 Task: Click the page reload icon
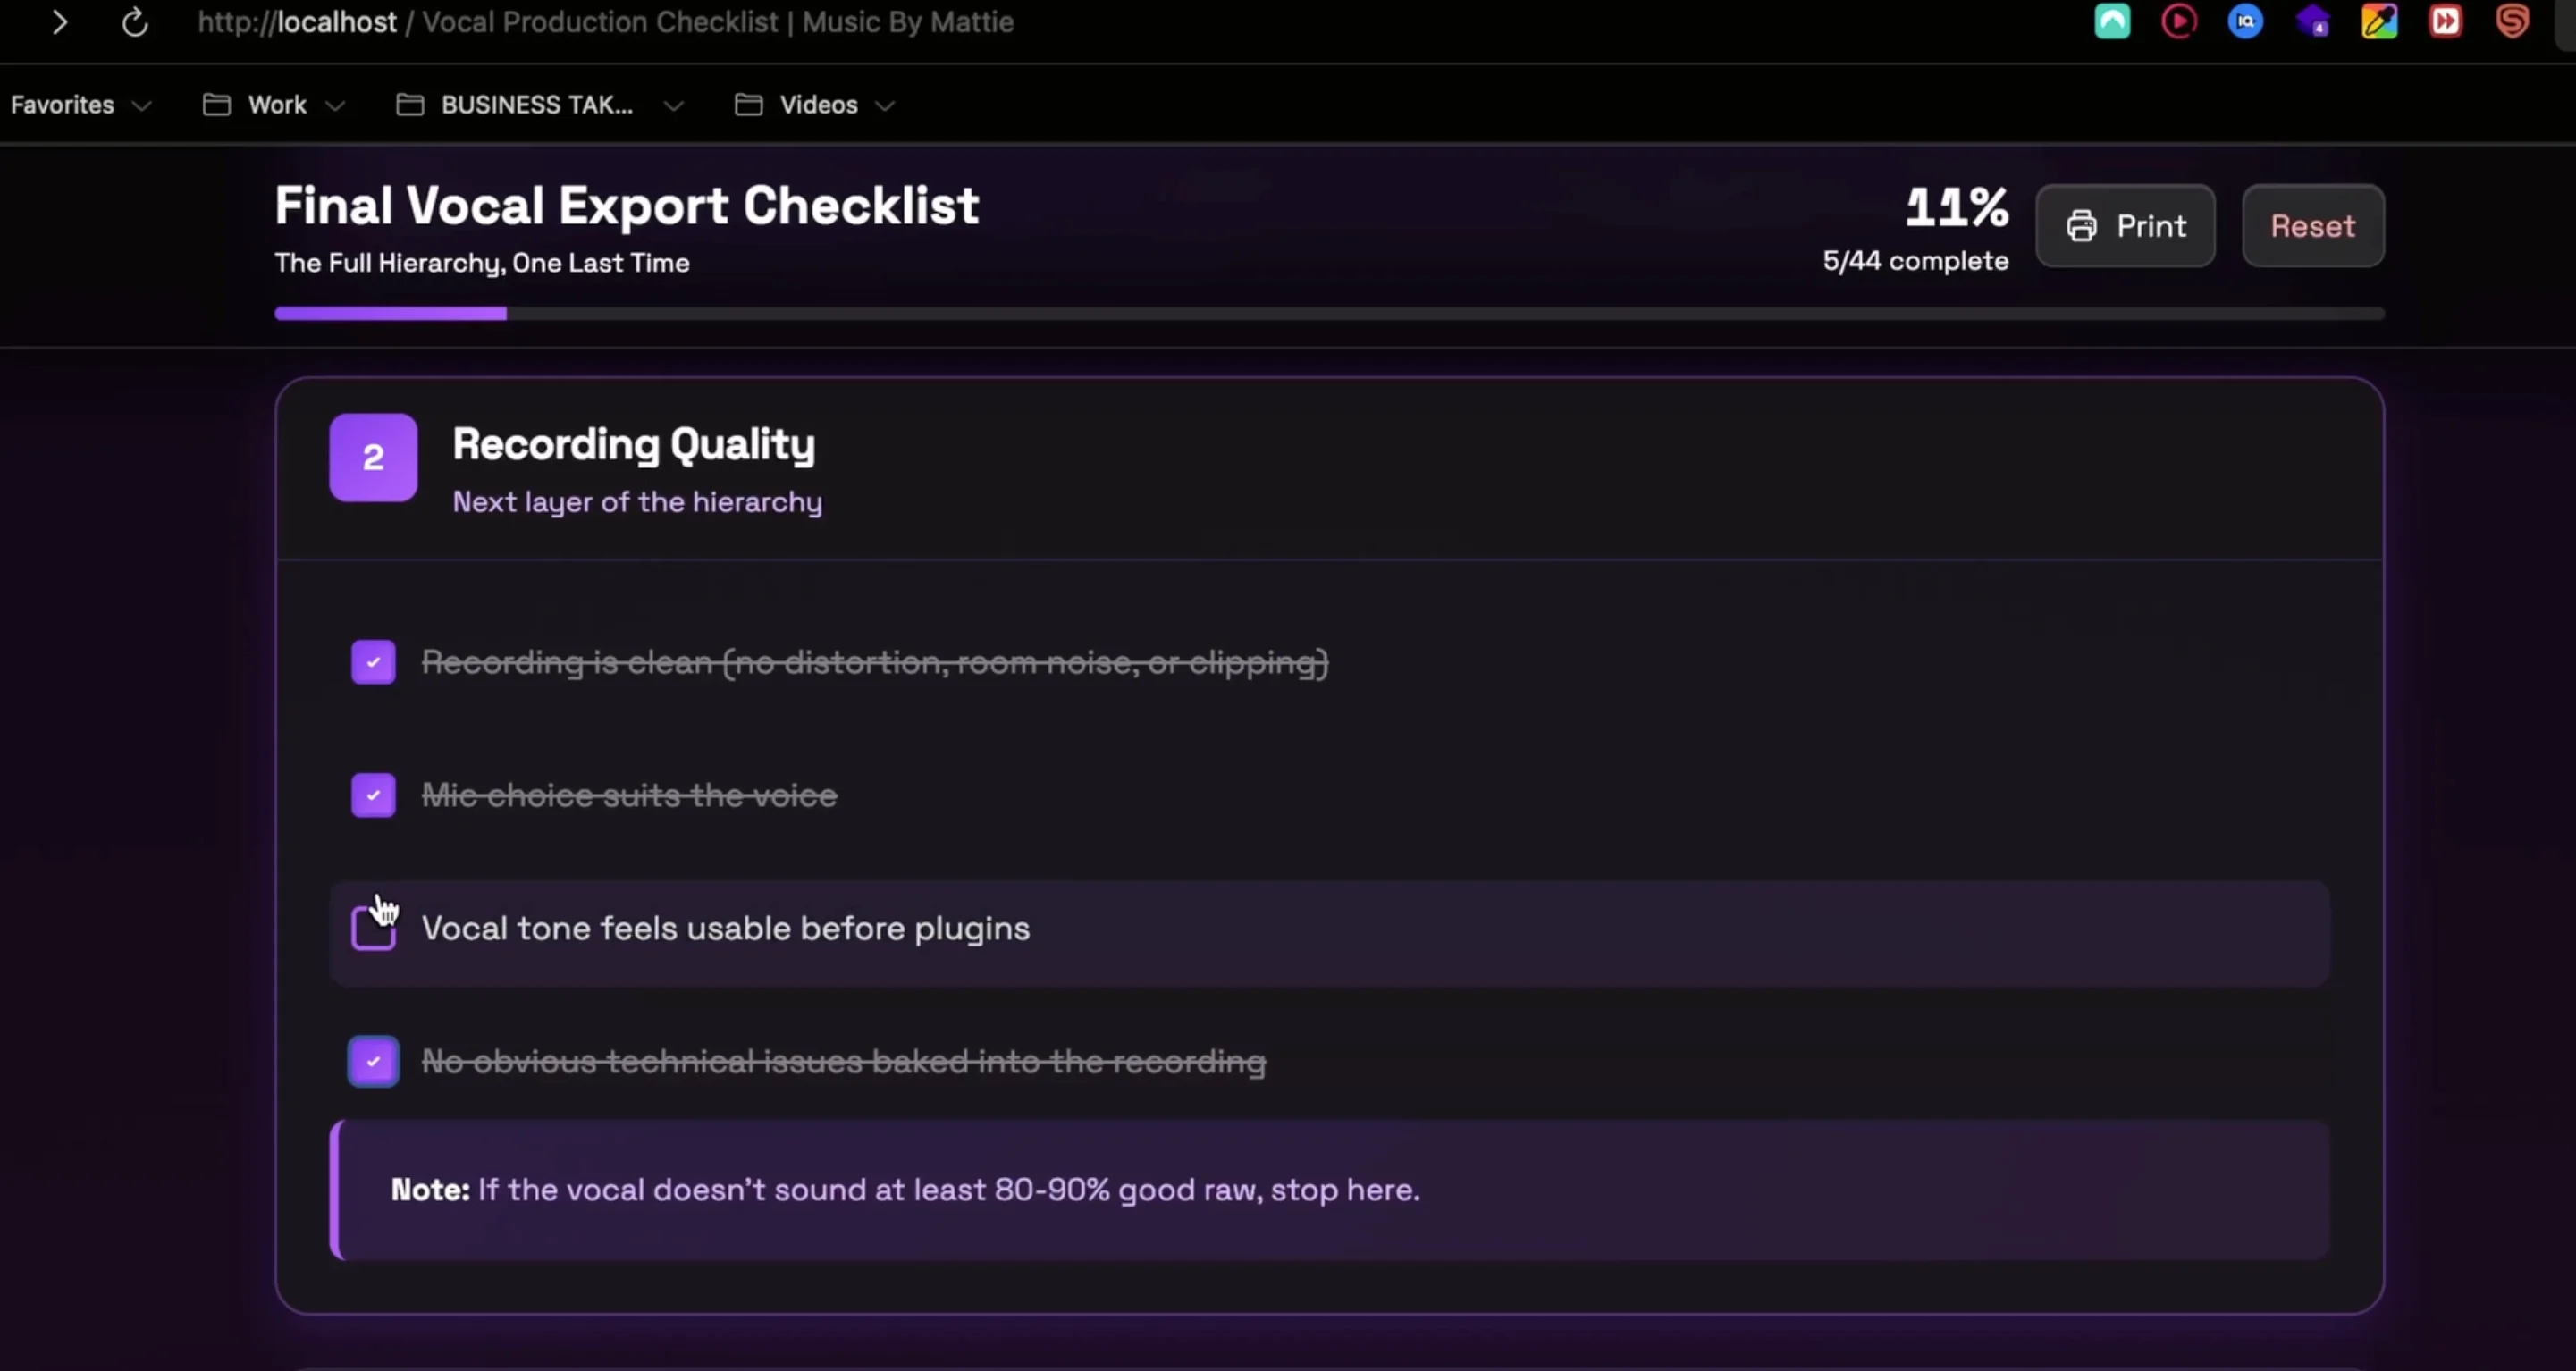[x=134, y=22]
